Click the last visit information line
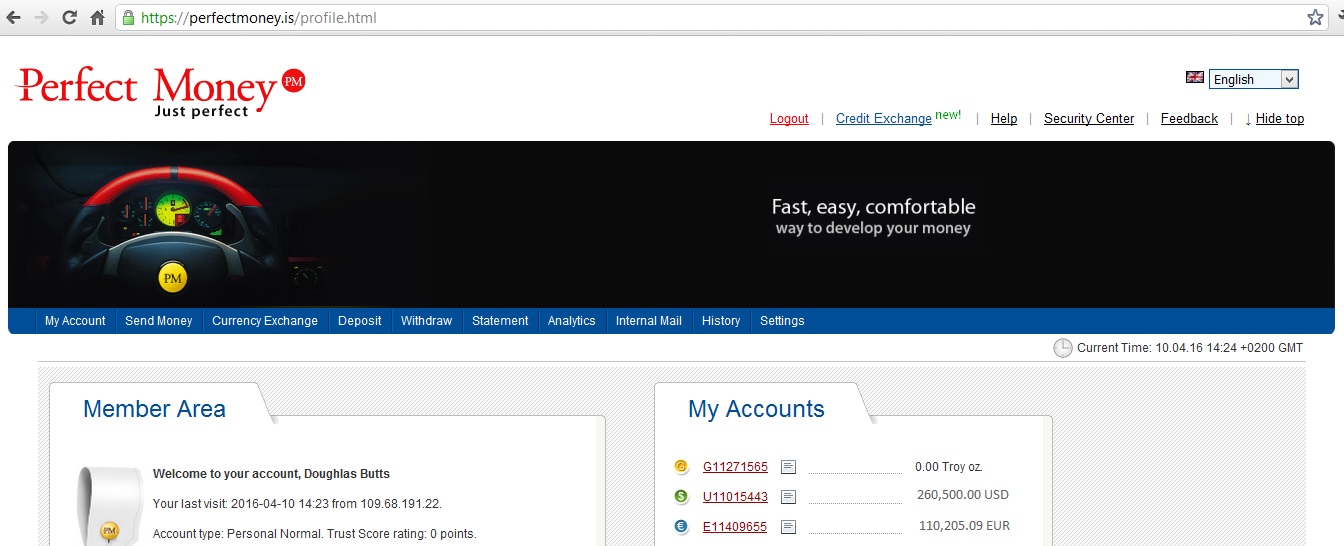The image size is (1344, 546). coord(297,504)
